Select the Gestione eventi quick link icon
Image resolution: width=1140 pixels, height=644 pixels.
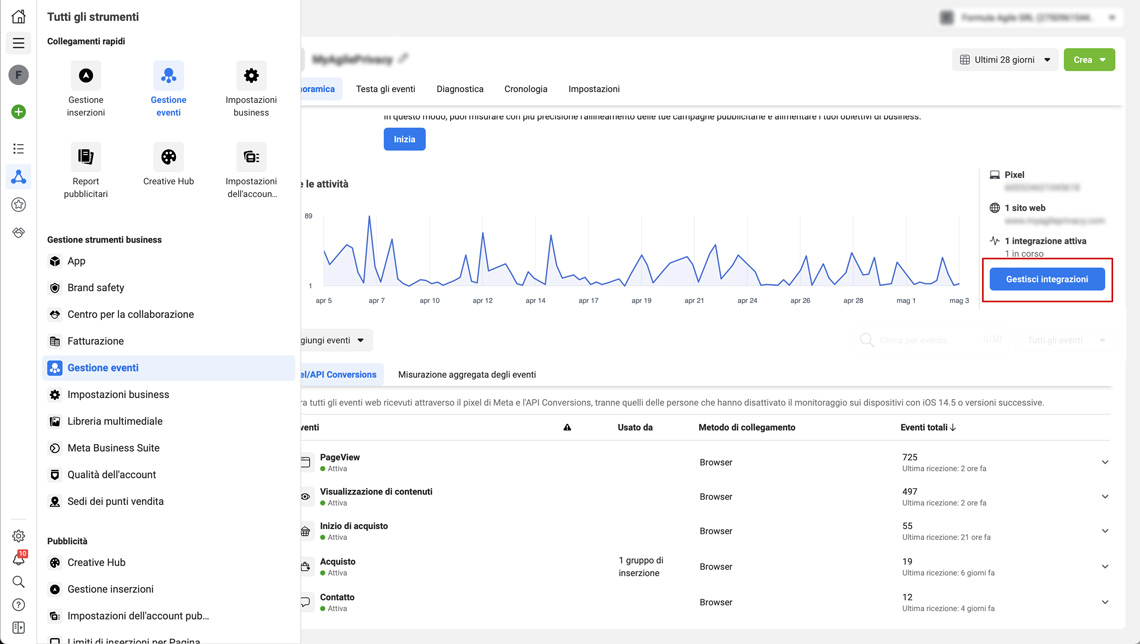tap(168, 76)
